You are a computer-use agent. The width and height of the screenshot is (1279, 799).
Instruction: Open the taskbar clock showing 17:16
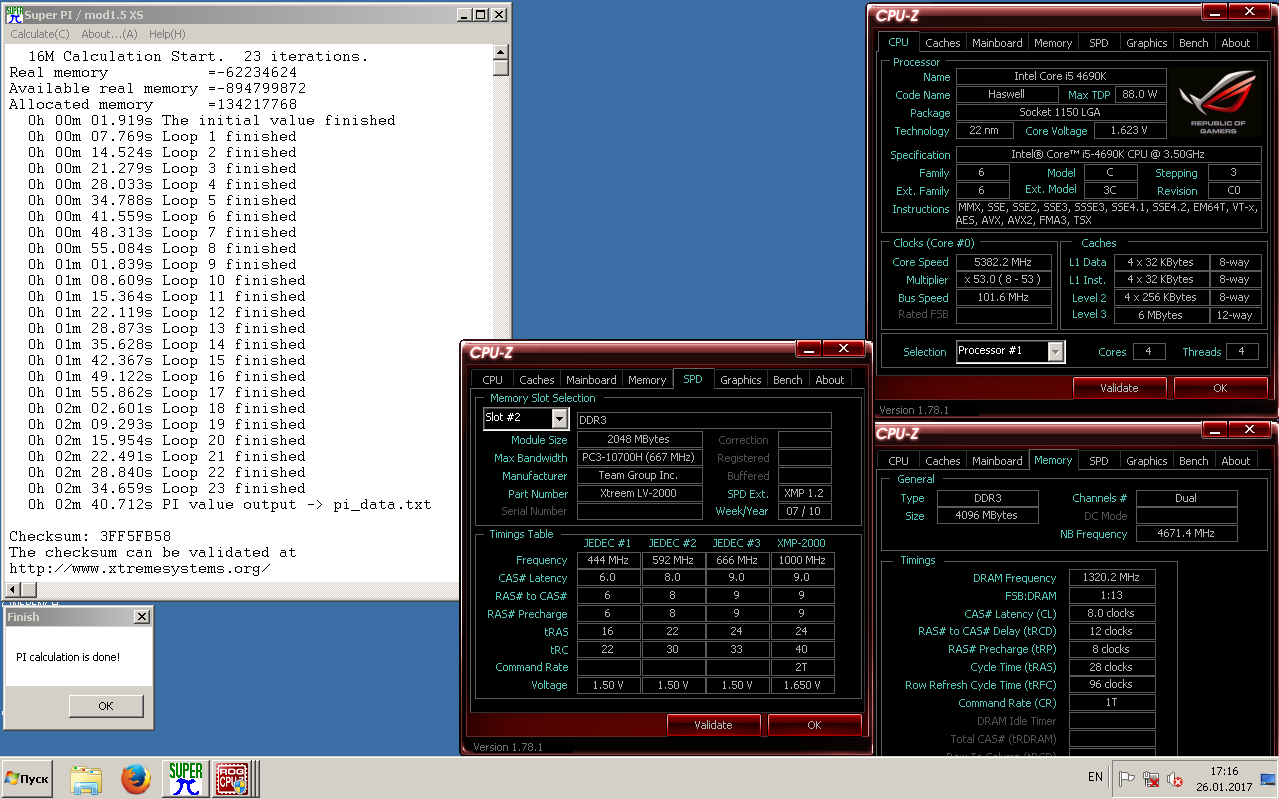pos(1224,779)
